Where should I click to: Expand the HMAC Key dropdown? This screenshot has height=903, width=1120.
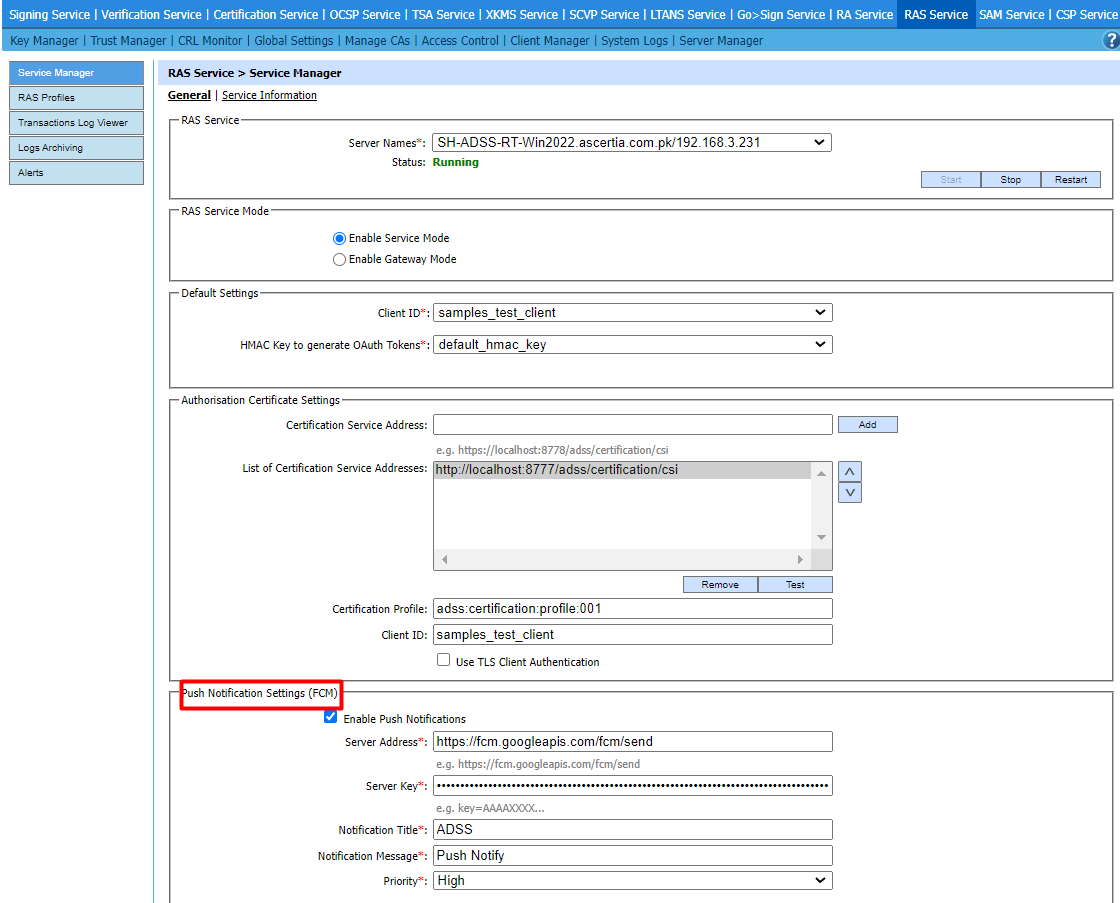(632, 345)
